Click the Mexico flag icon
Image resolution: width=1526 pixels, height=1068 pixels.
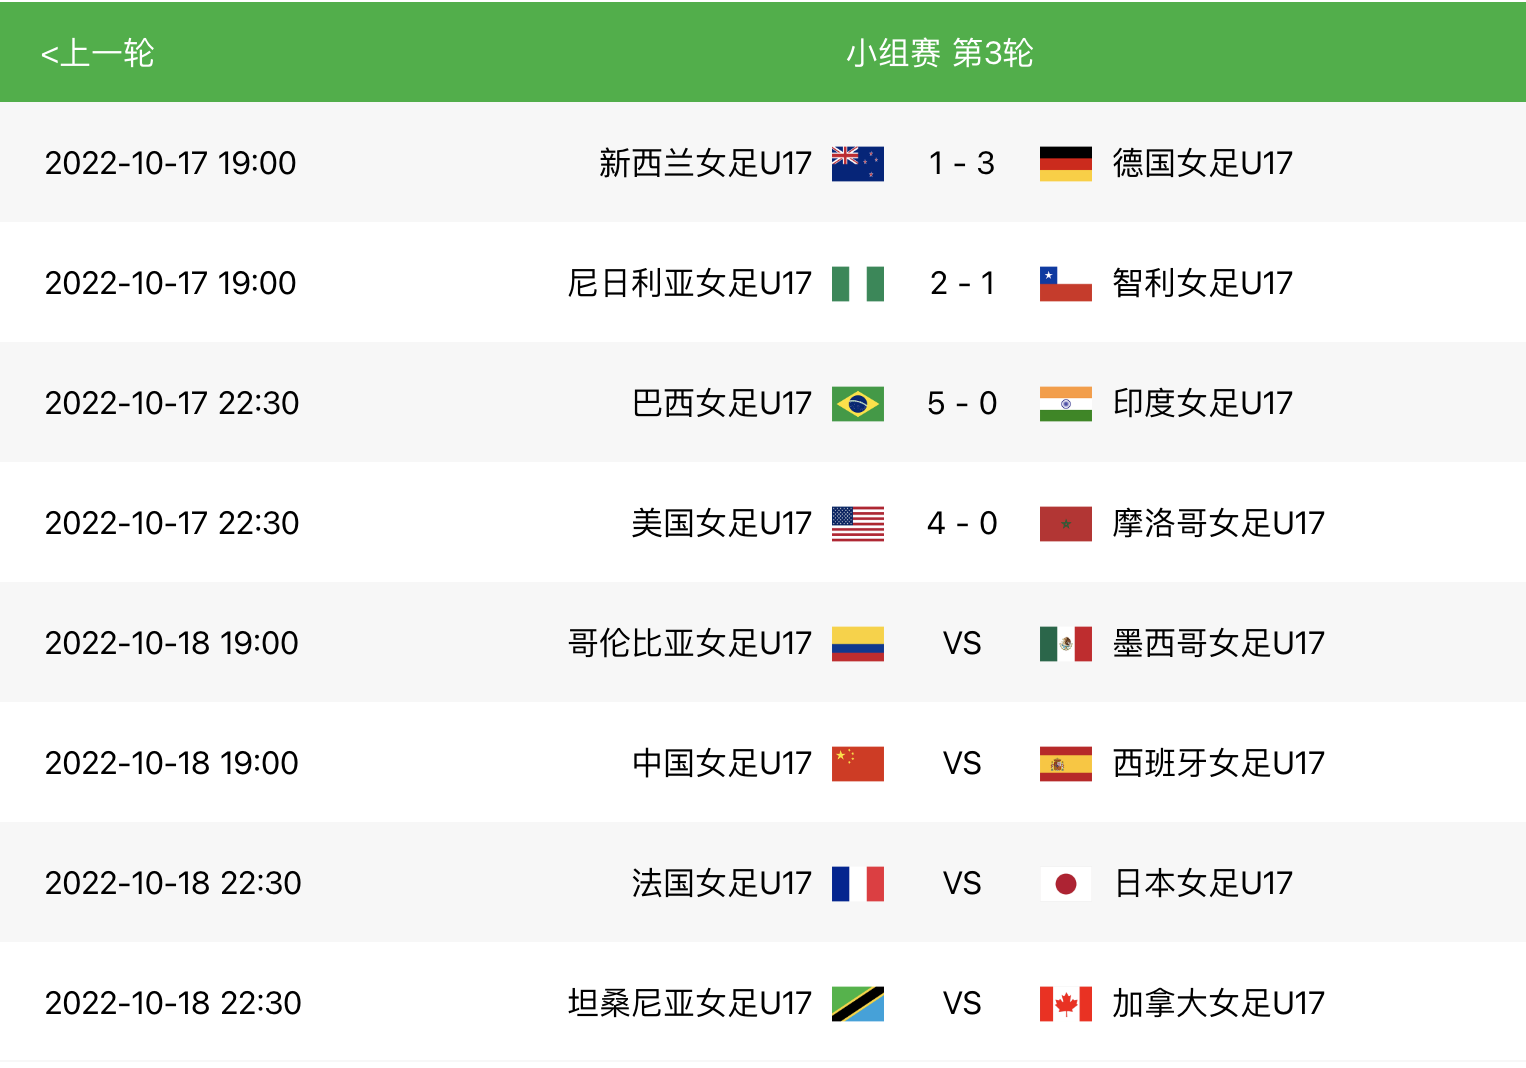pyautogui.click(x=1064, y=643)
